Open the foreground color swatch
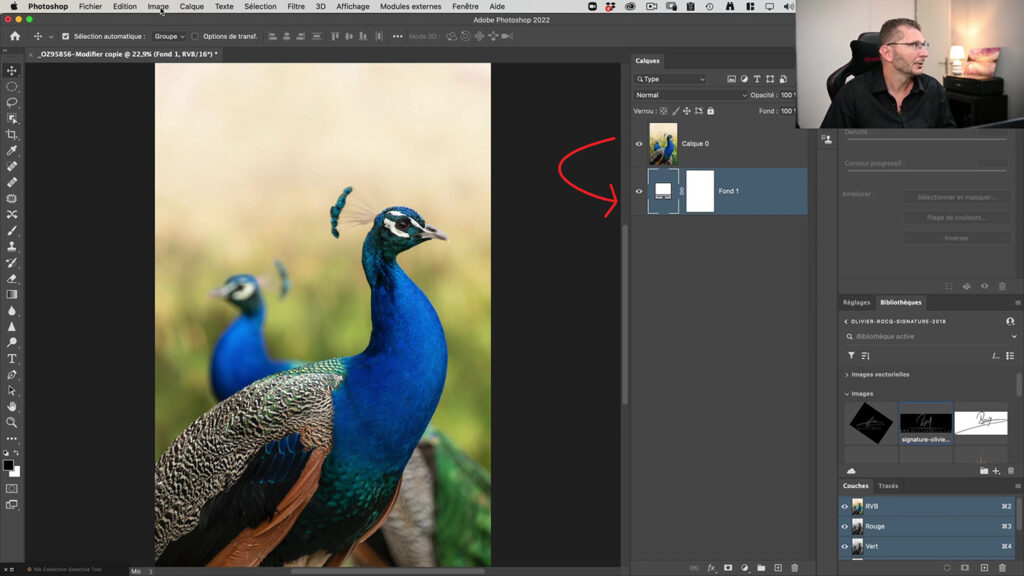This screenshot has width=1024, height=576. point(9,463)
